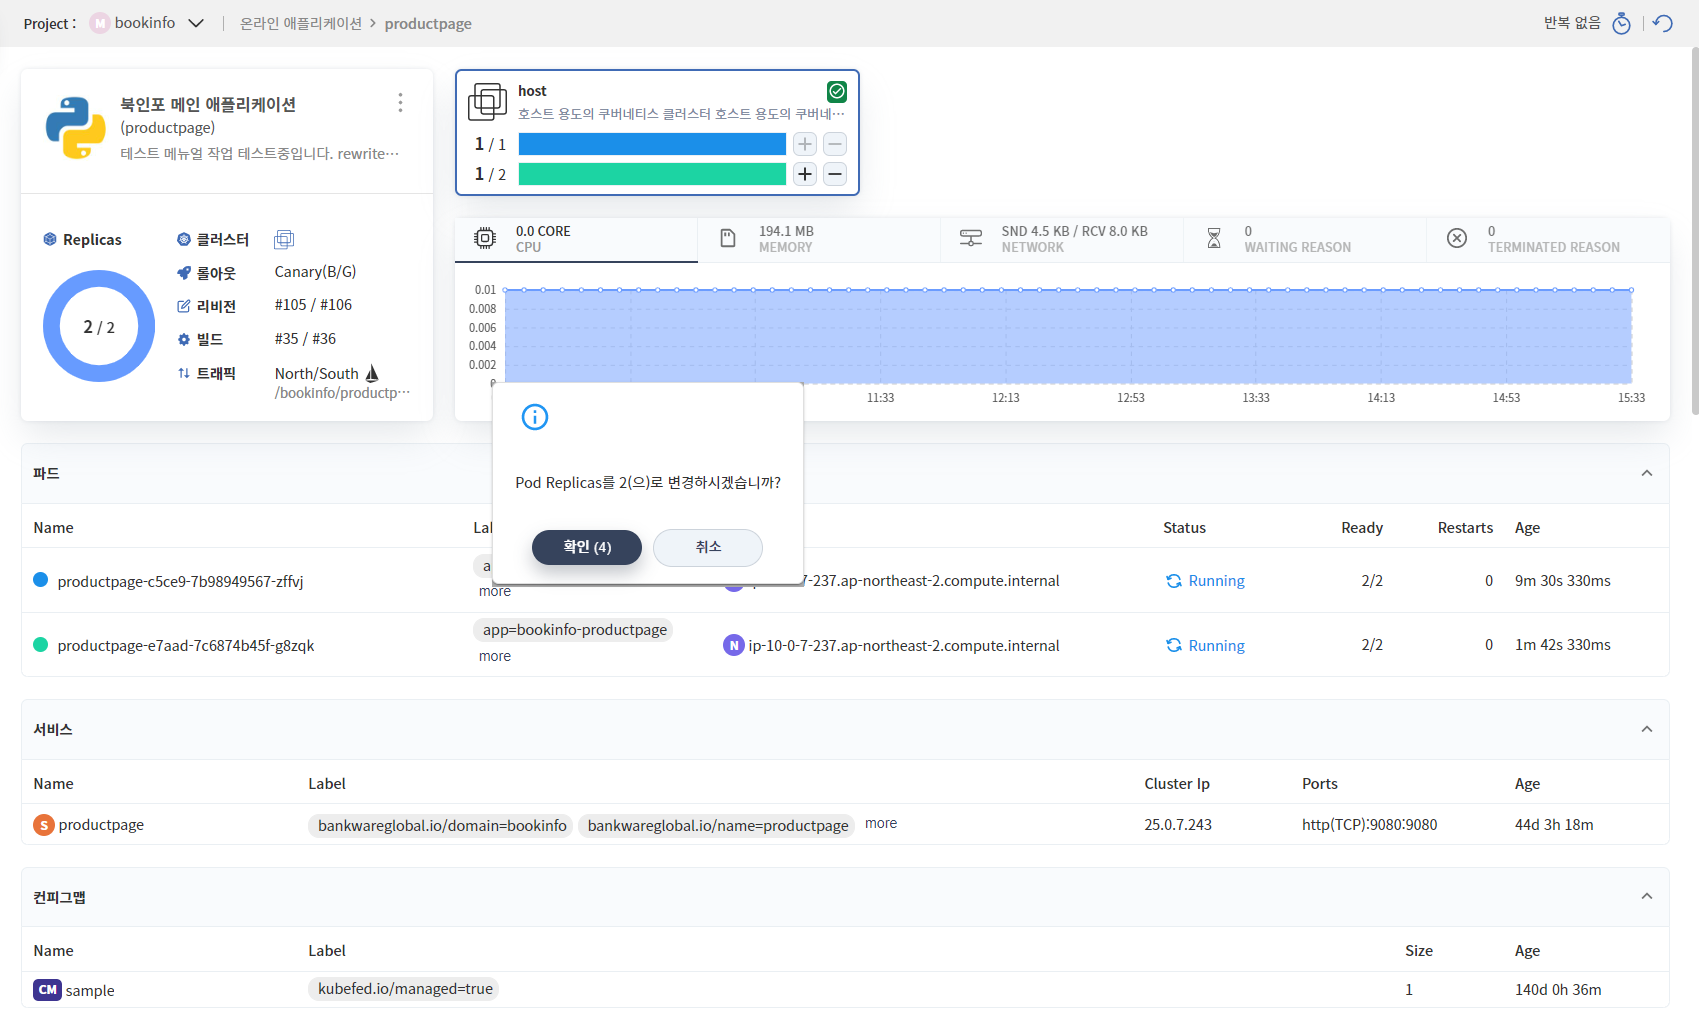This screenshot has height=1024, width=1699.
Task: Click the 리비전 edit icon
Action: [x=184, y=306]
